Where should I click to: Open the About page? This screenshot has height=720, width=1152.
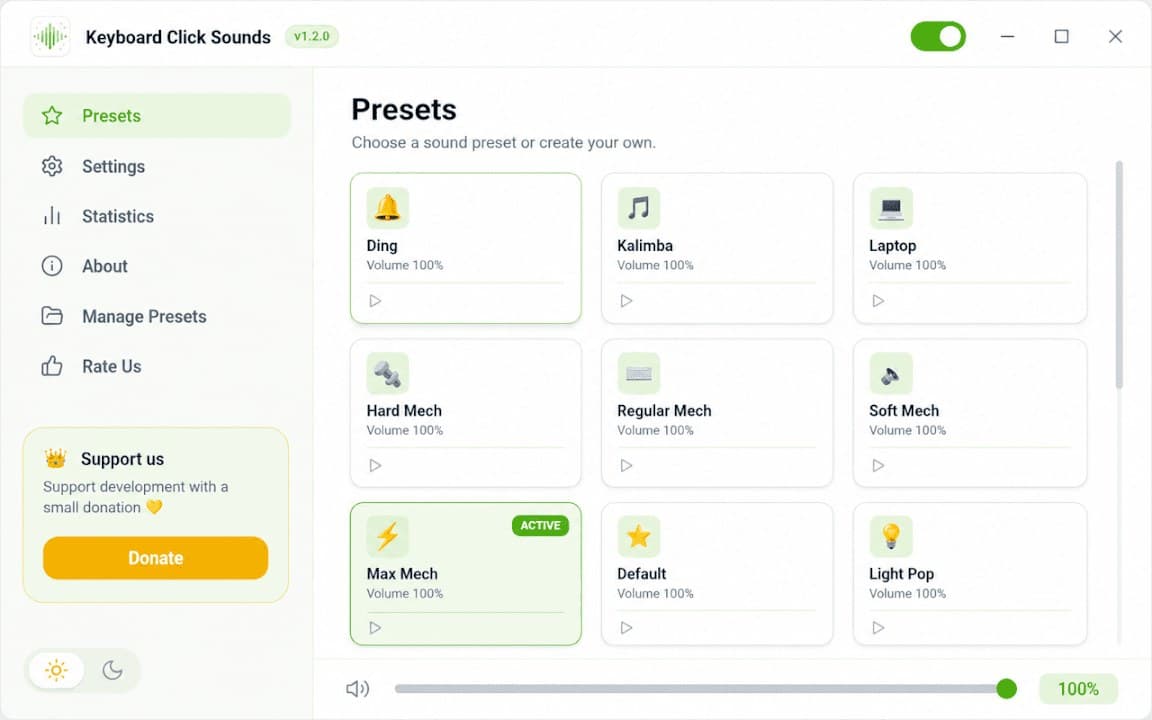(x=156, y=266)
